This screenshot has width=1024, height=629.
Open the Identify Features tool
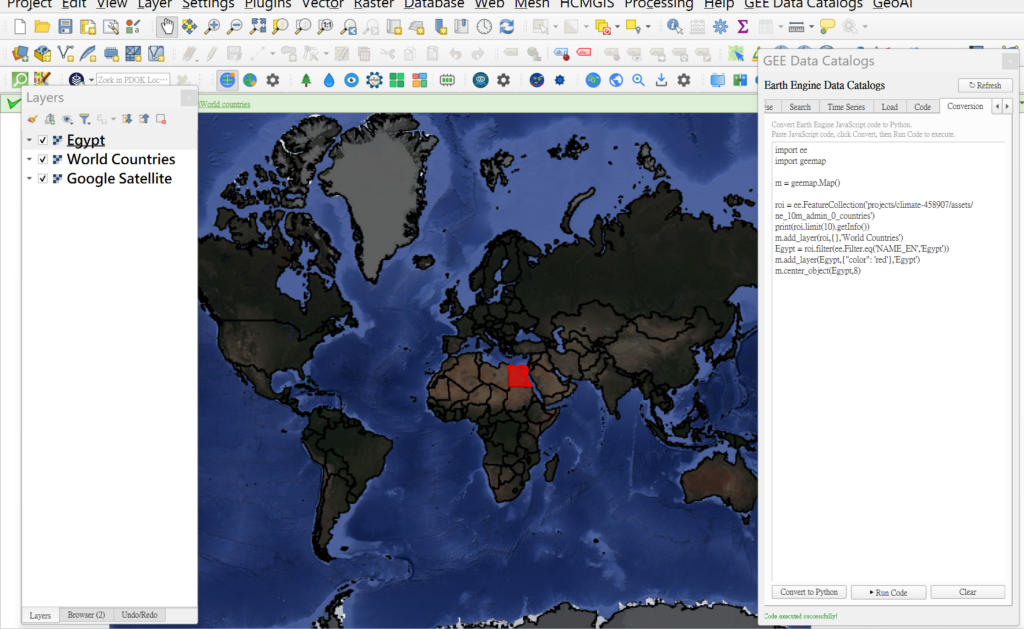[x=675, y=27]
